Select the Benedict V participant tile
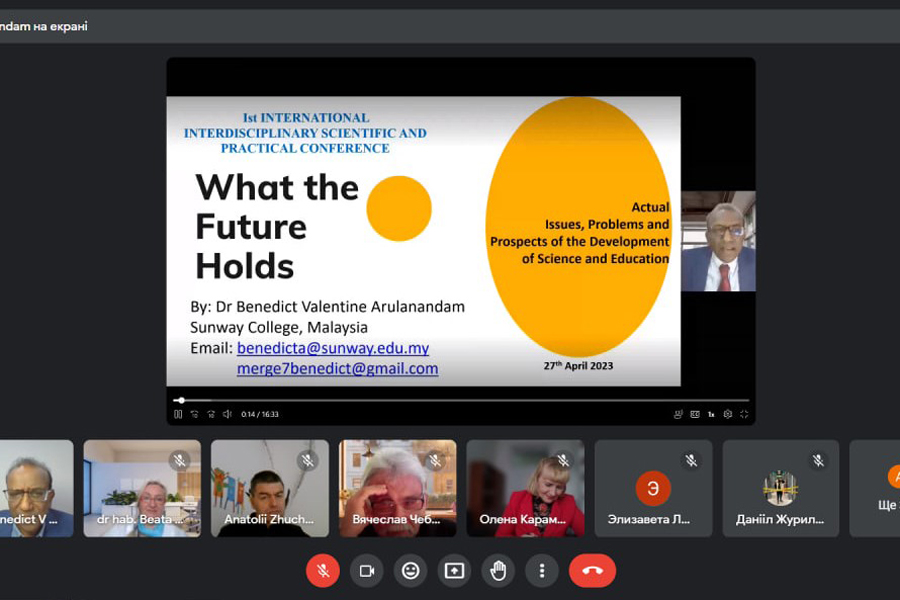 click(37, 489)
